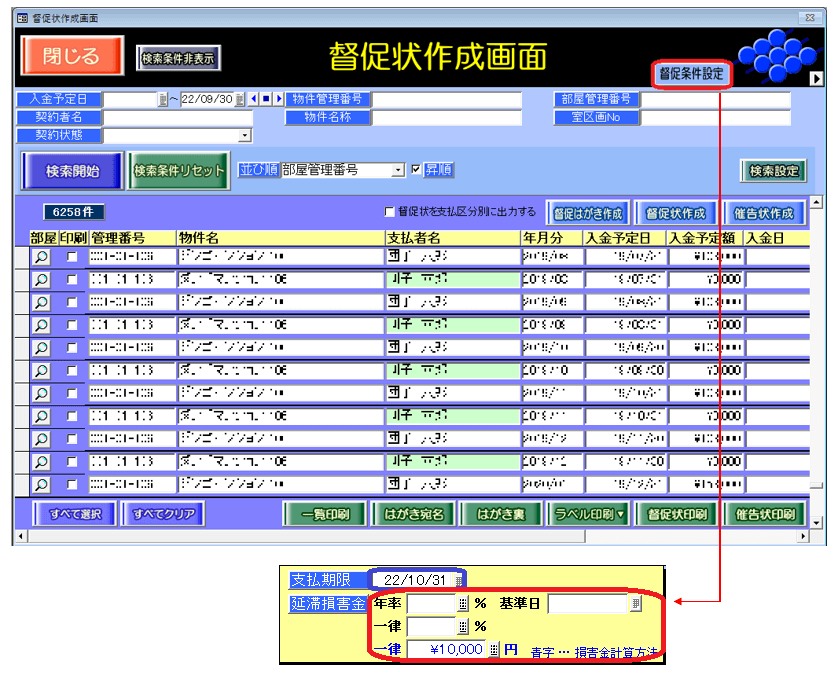Click the magnifier icon in the first row
Viewport: 833px width, 677px height.
point(41,256)
